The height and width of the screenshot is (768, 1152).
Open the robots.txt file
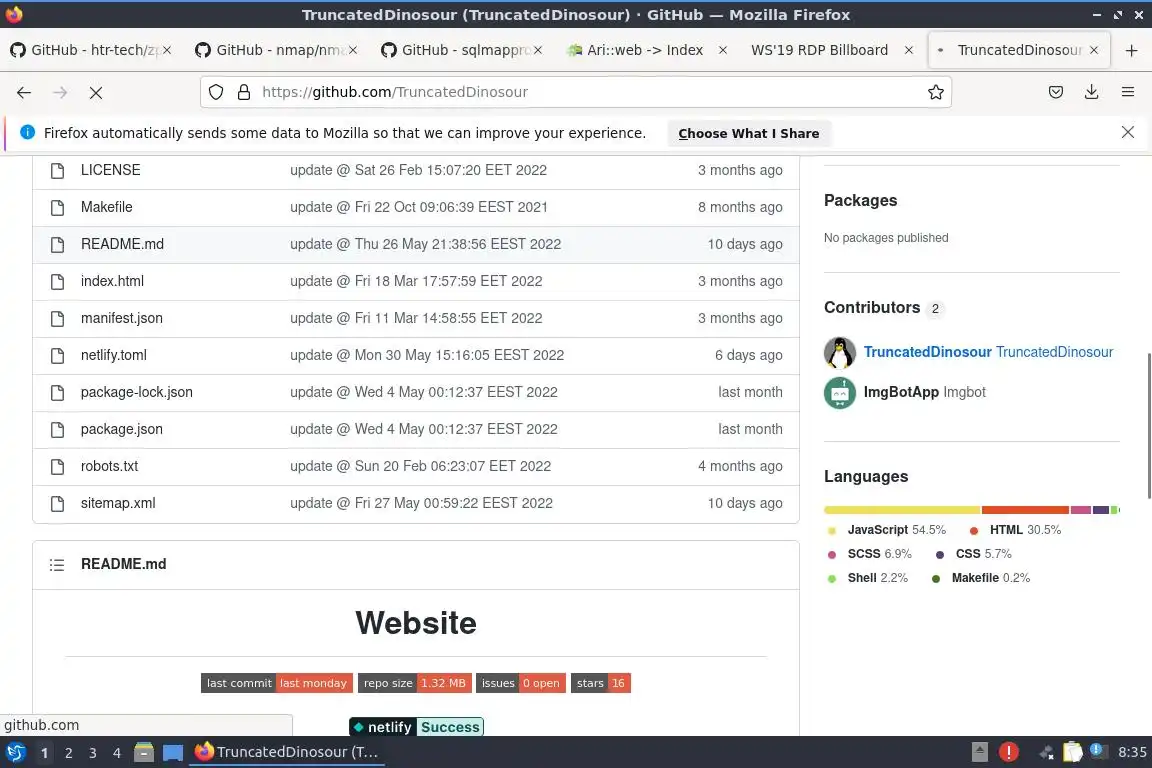(x=109, y=466)
